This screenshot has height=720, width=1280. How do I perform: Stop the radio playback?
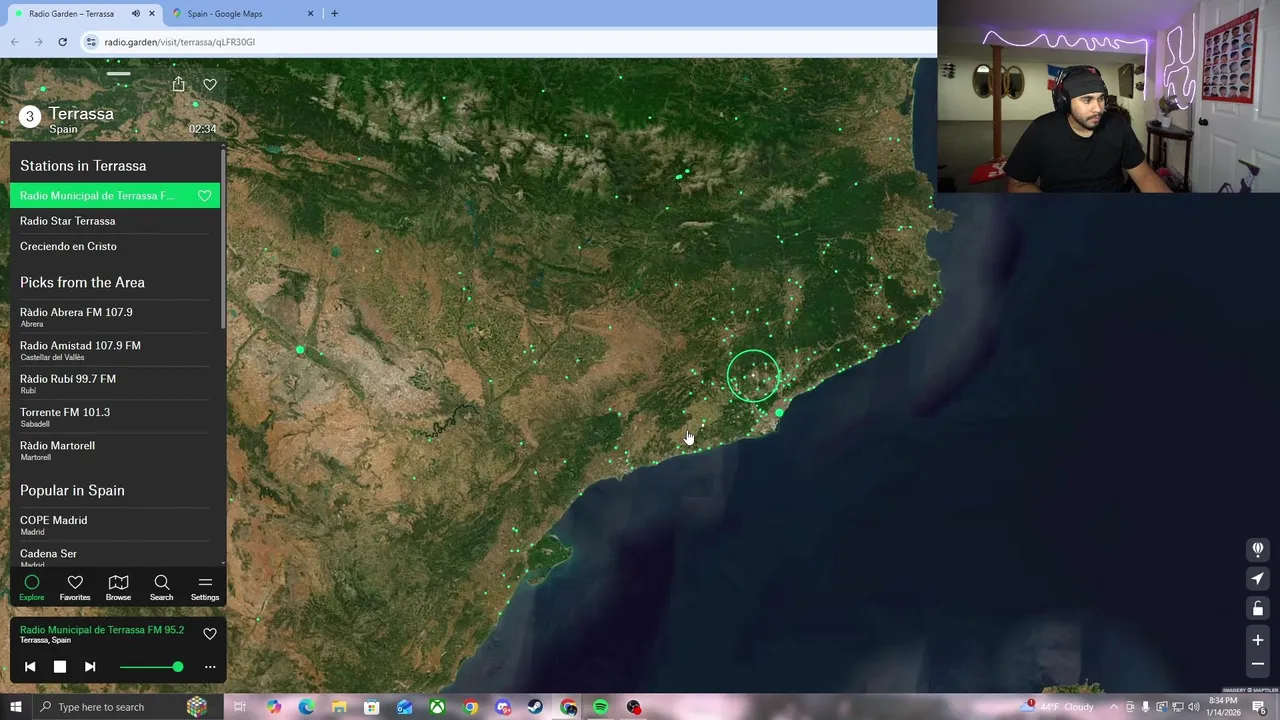60,667
